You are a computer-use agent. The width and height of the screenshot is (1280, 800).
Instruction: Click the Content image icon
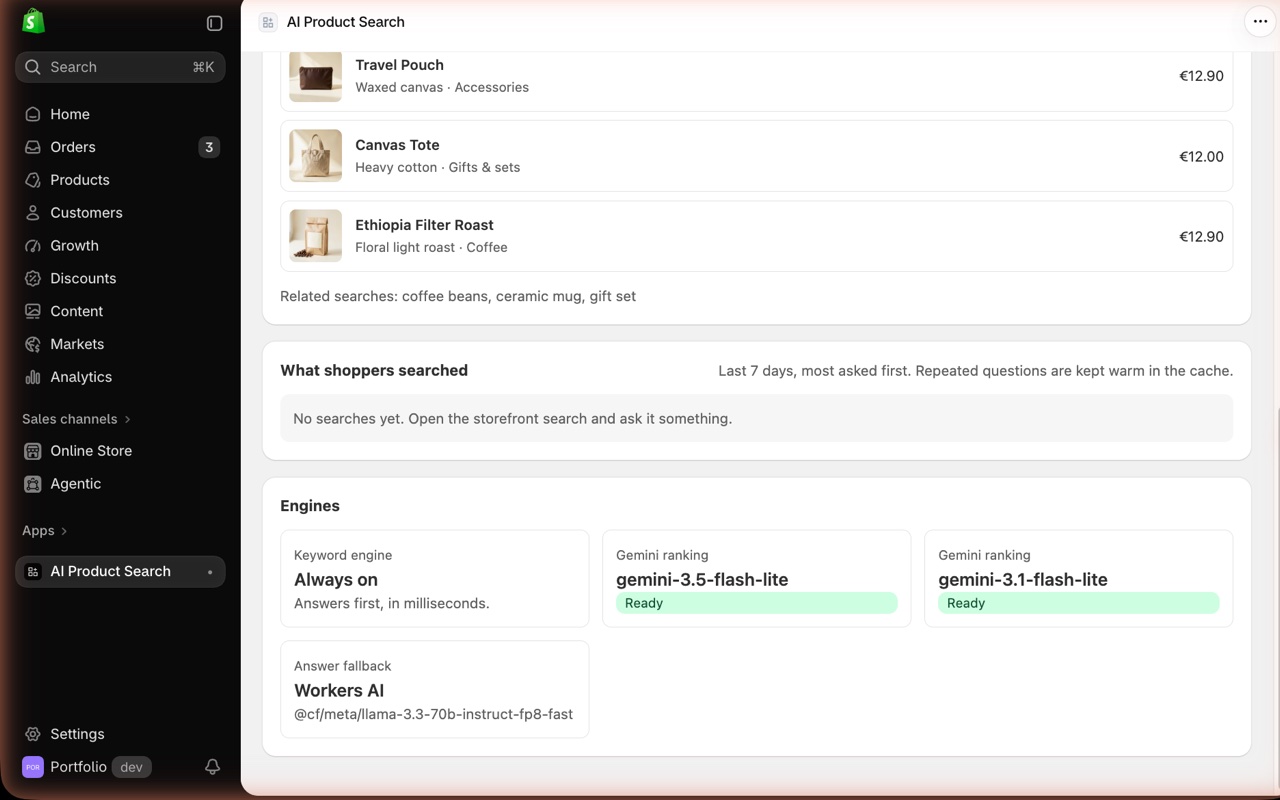(33, 311)
